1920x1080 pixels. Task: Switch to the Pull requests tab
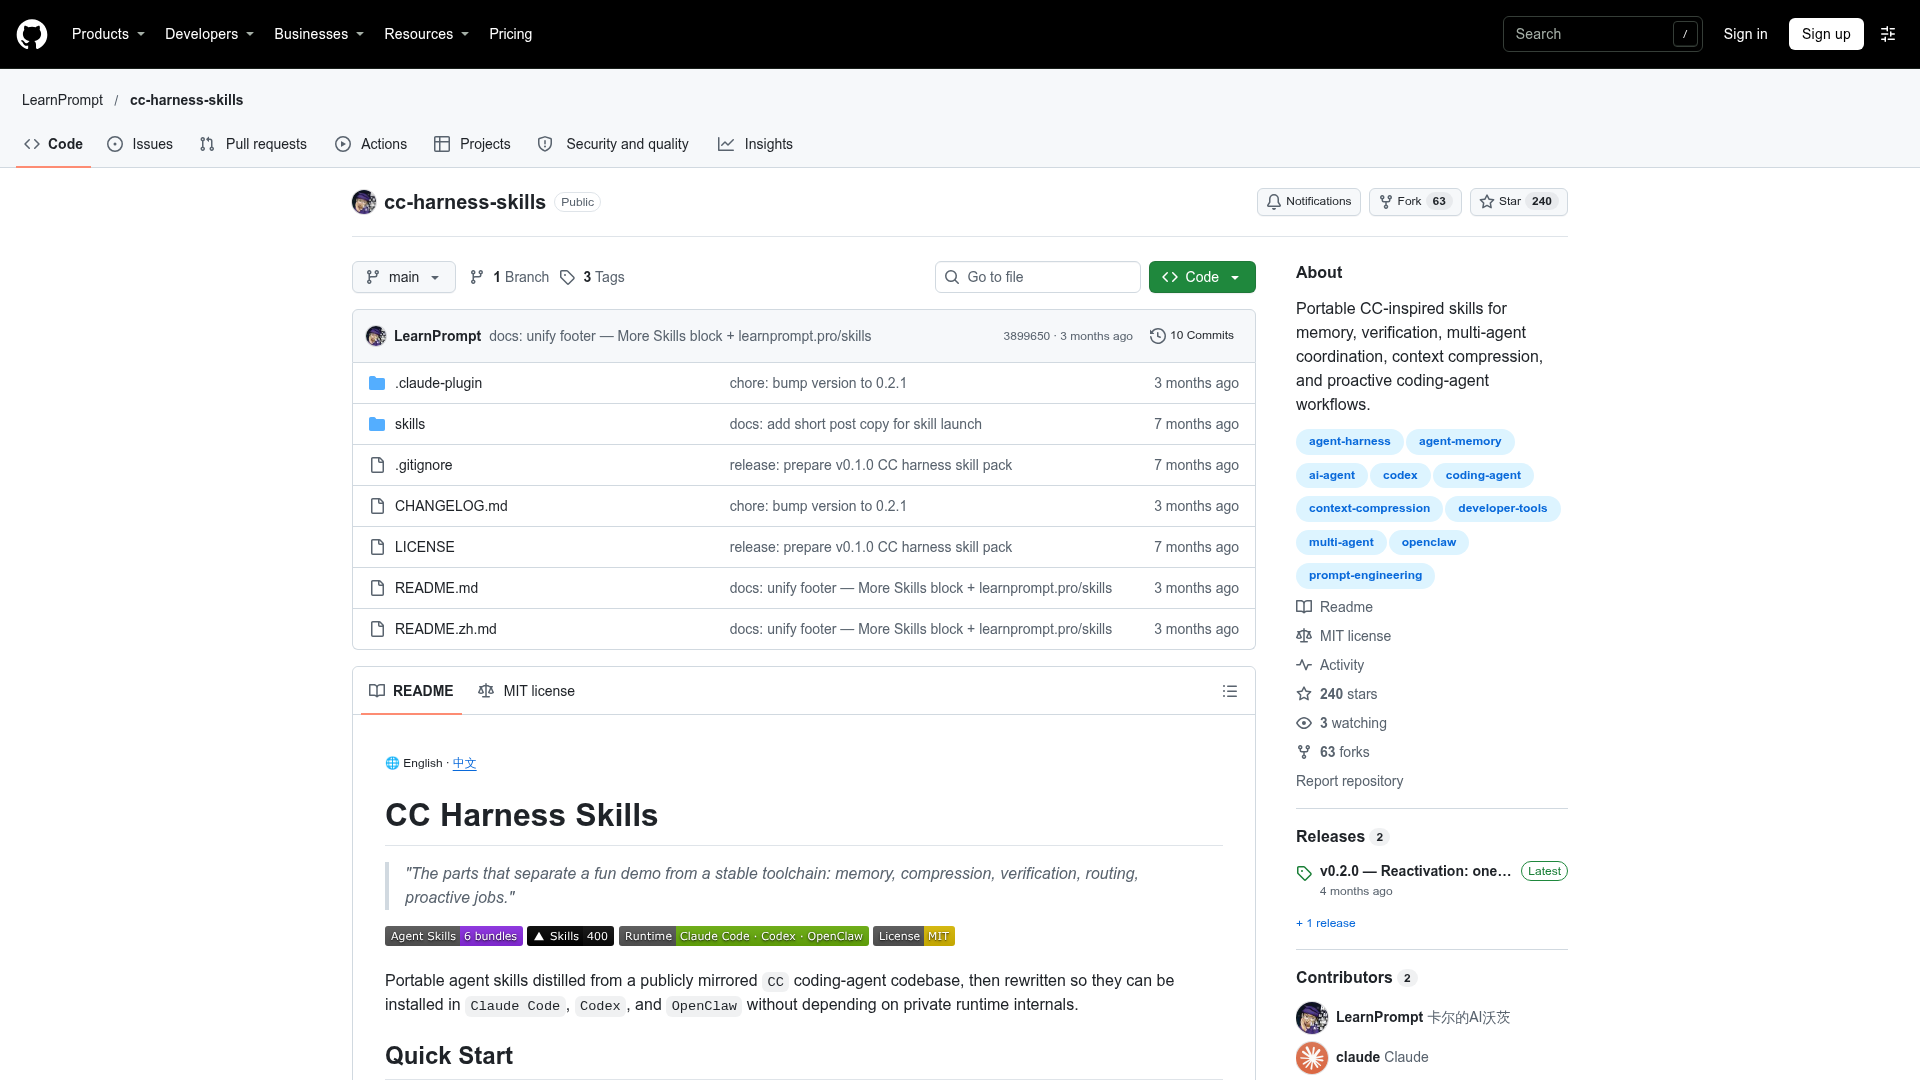click(x=253, y=144)
